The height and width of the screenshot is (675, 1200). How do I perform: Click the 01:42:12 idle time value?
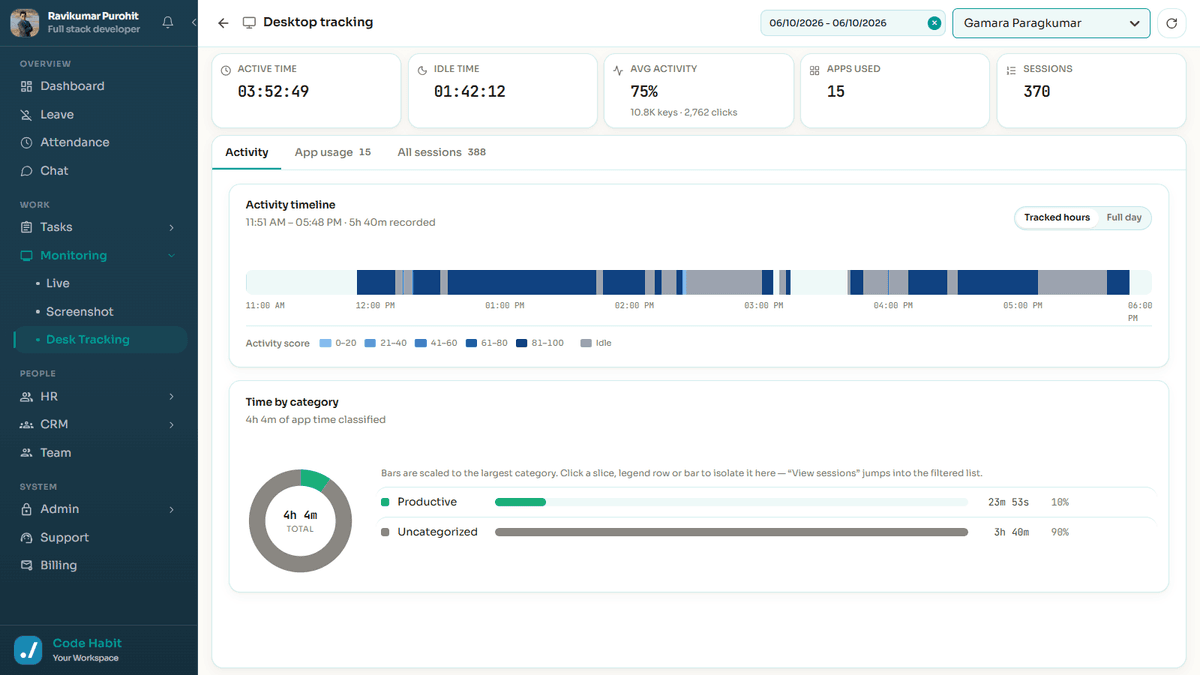pos(470,92)
